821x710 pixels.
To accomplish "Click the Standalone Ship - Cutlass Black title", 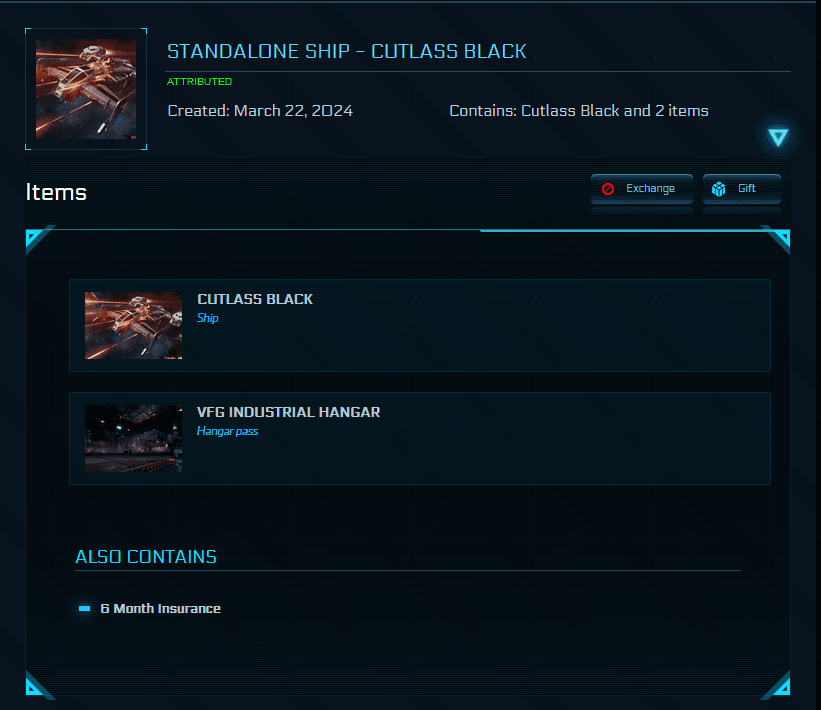I will 346,51.
